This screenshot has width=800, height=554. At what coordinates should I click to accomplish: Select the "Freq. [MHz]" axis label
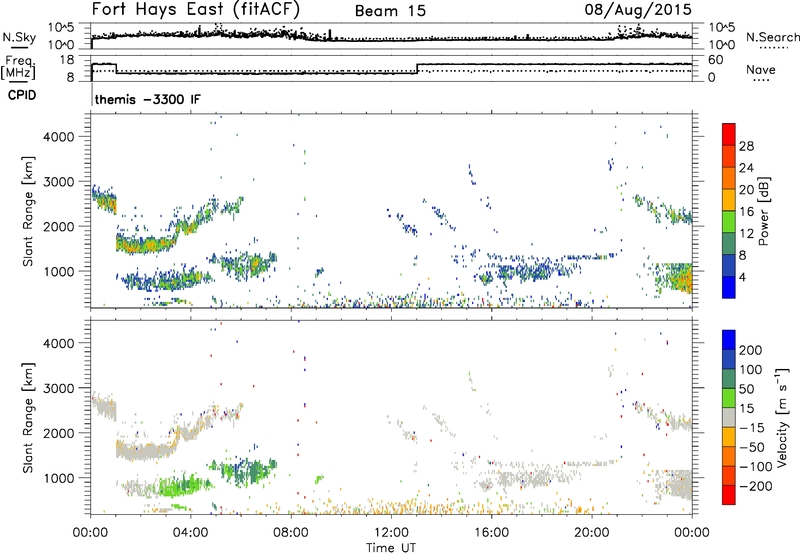(x=18, y=68)
